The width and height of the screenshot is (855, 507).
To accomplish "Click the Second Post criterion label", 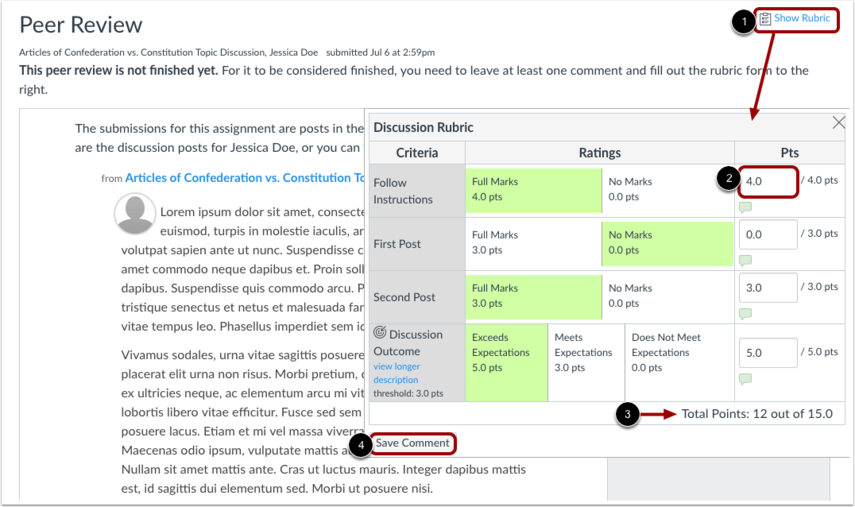I will point(404,297).
